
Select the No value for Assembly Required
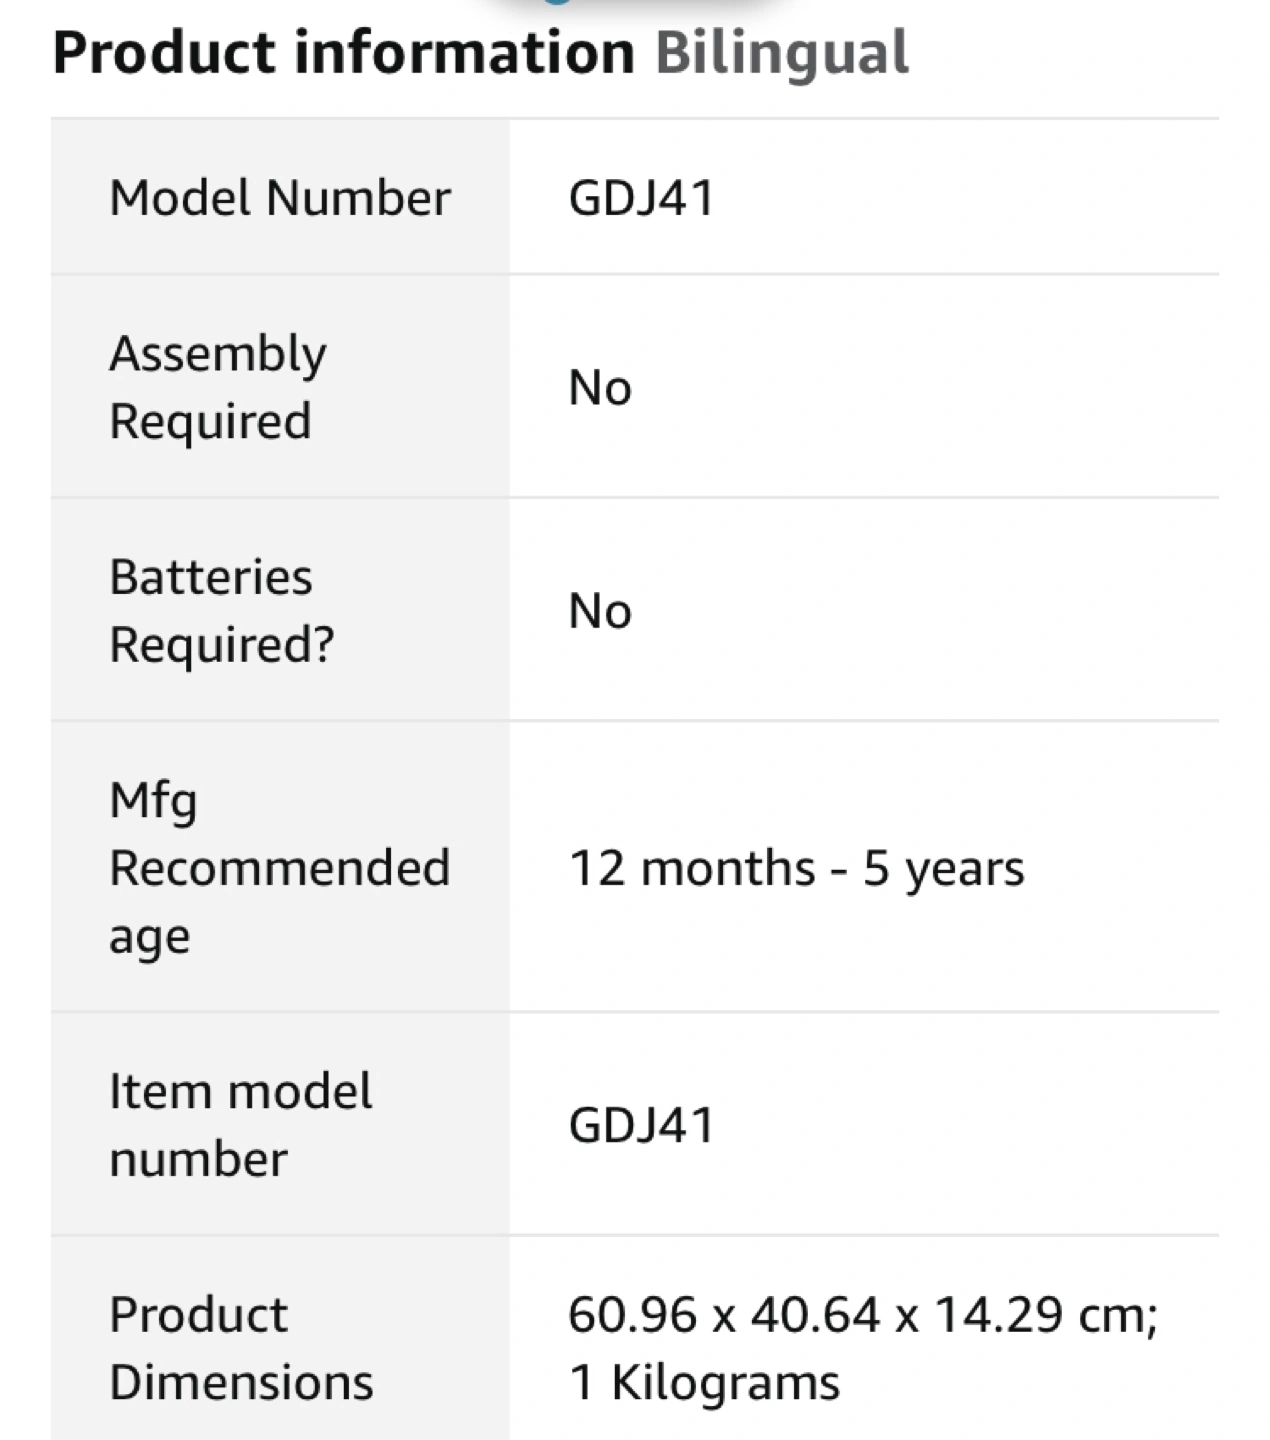click(600, 387)
